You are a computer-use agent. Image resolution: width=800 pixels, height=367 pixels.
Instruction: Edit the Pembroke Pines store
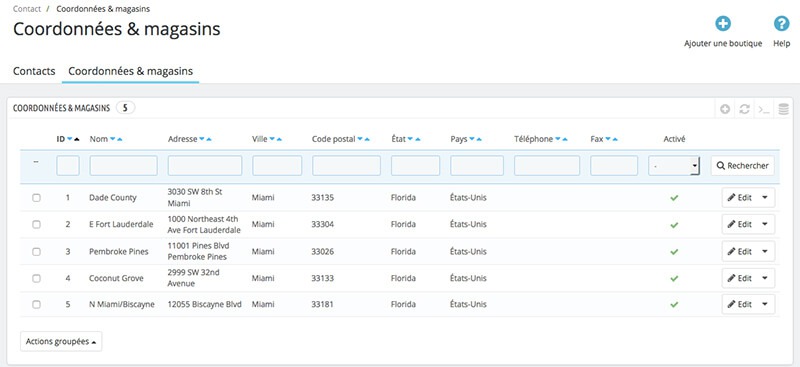point(740,251)
